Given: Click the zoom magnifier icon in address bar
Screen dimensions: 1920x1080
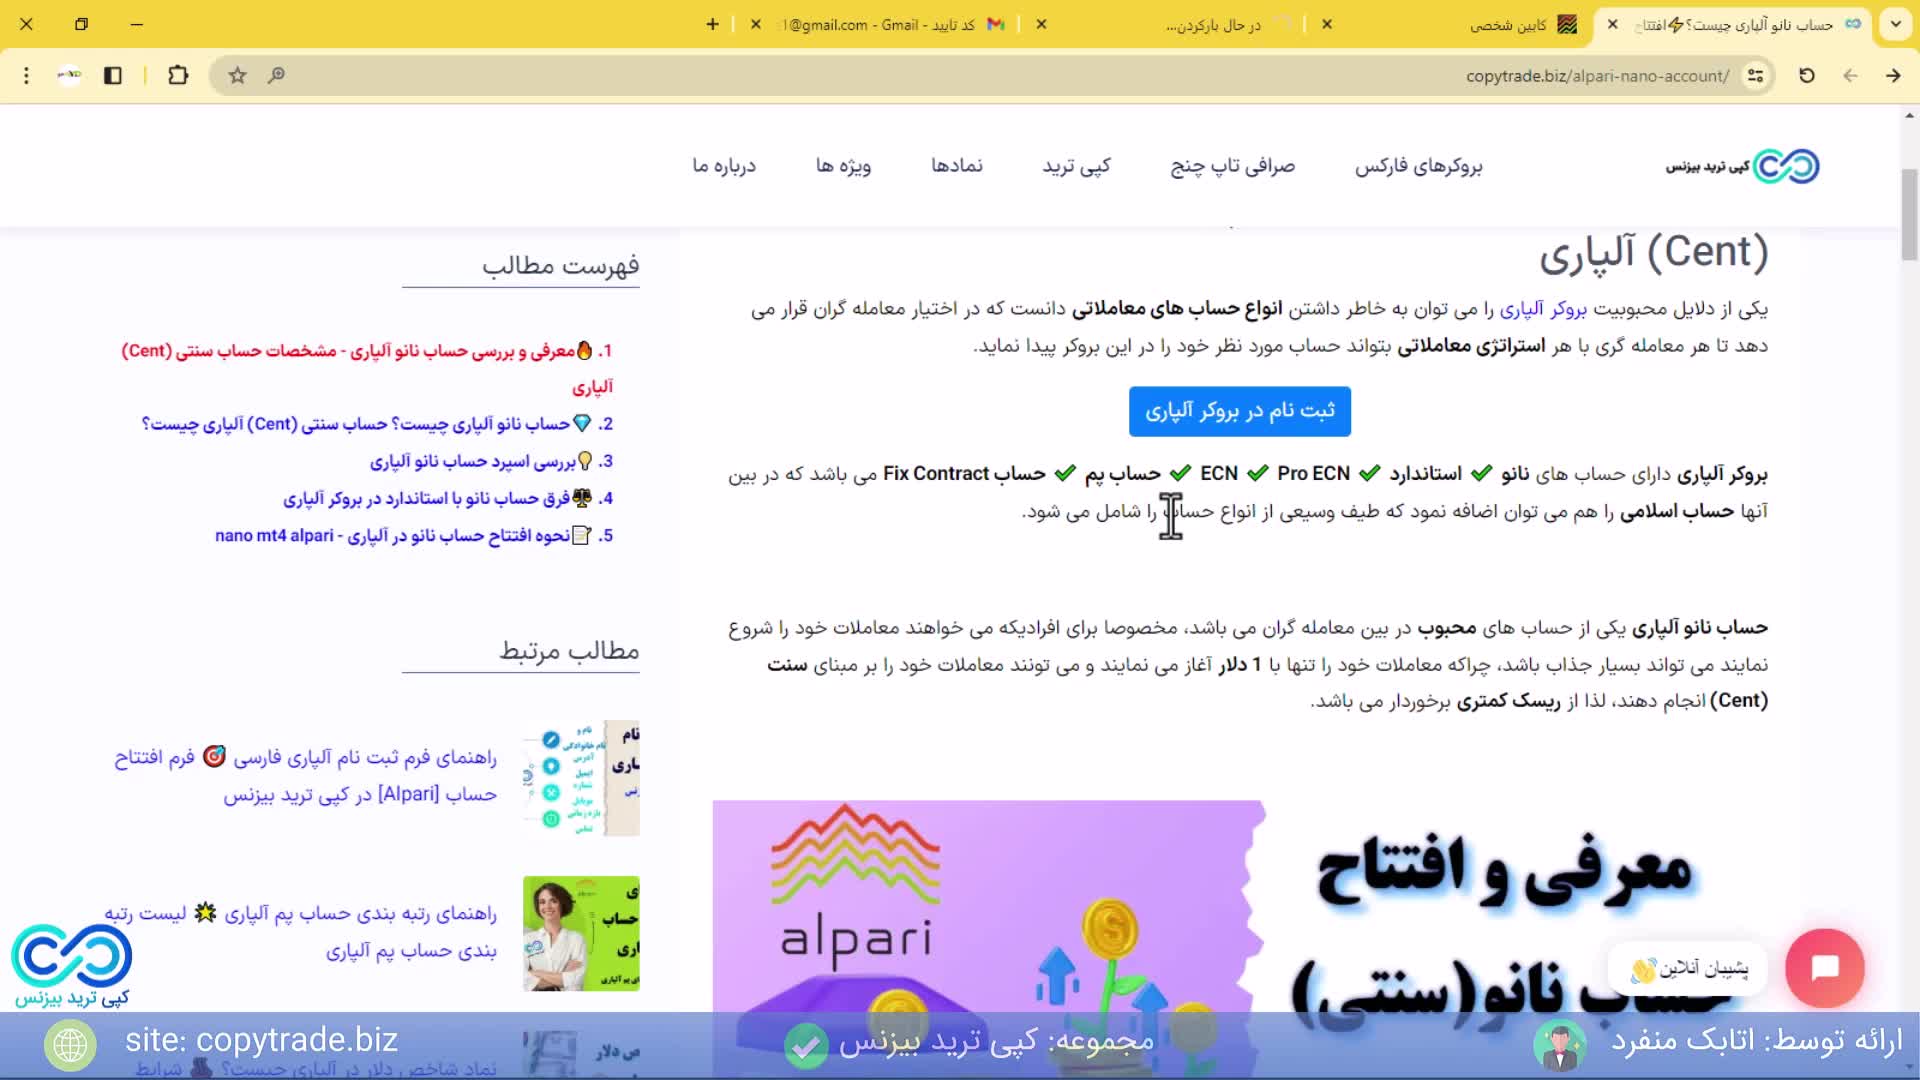Looking at the screenshot, I should 276,75.
